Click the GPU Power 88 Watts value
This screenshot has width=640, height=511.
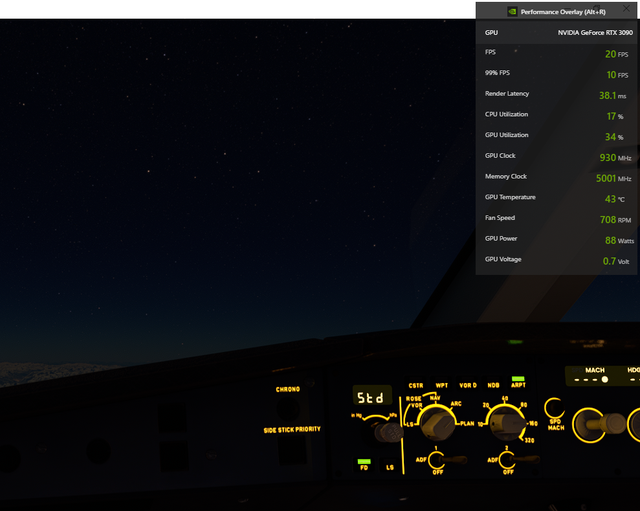coord(620,240)
